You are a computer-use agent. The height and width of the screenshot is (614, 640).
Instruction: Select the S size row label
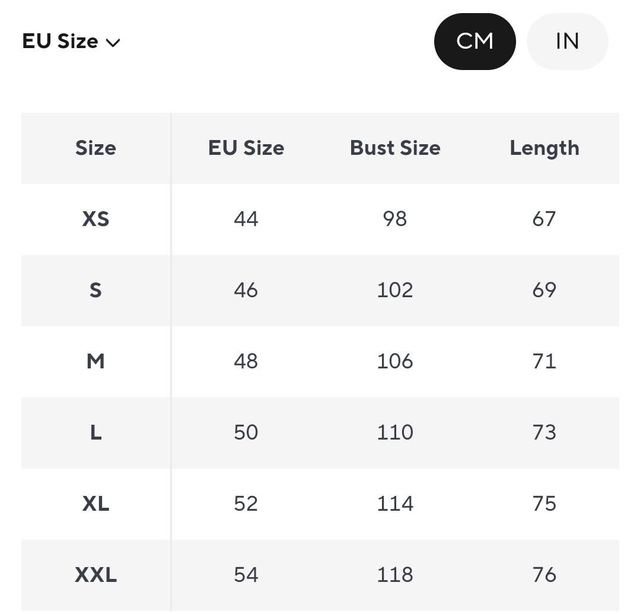tap(95, 290)
